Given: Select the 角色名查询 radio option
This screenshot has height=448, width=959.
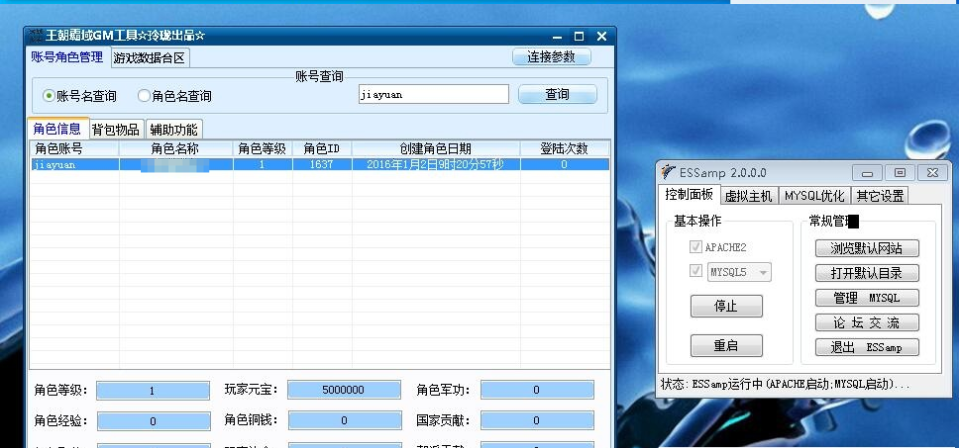Looking at the screenshot, I should (144, 96).
